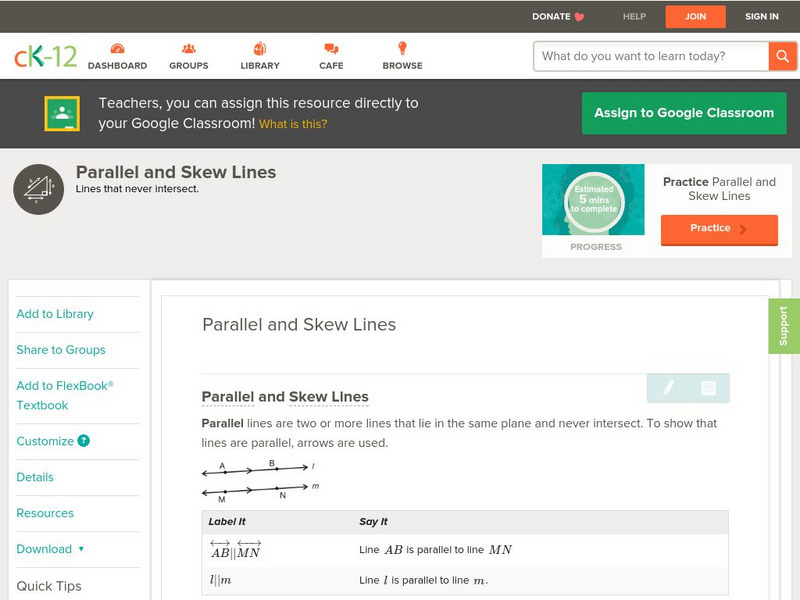Image resolution: width=800 pixels, height=600 pixels.
Task: Select Share to Groups in sidebar
Action: [x=61, y=350]
